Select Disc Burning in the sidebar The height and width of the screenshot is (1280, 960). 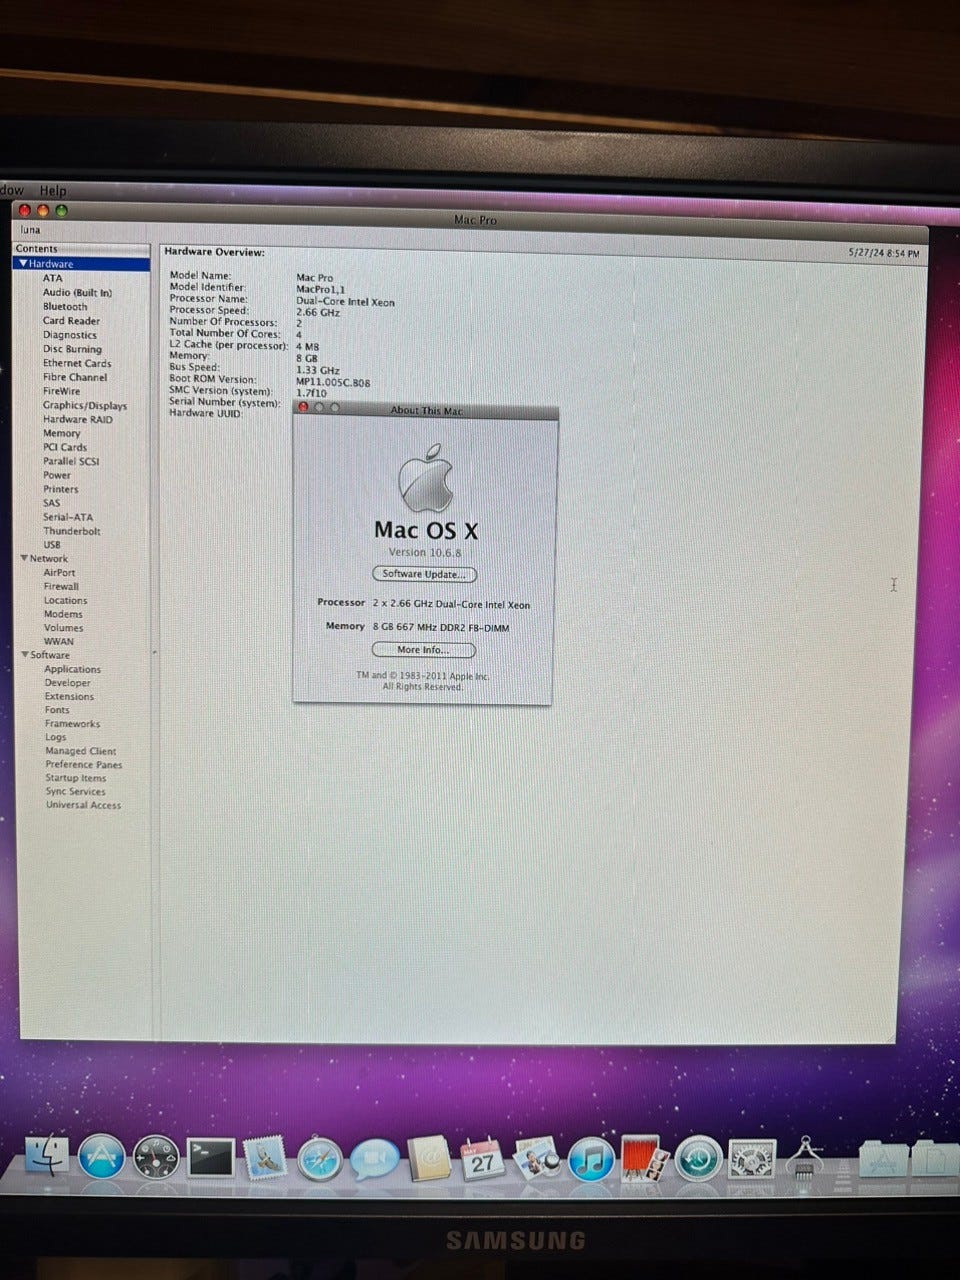coord(72,349)
